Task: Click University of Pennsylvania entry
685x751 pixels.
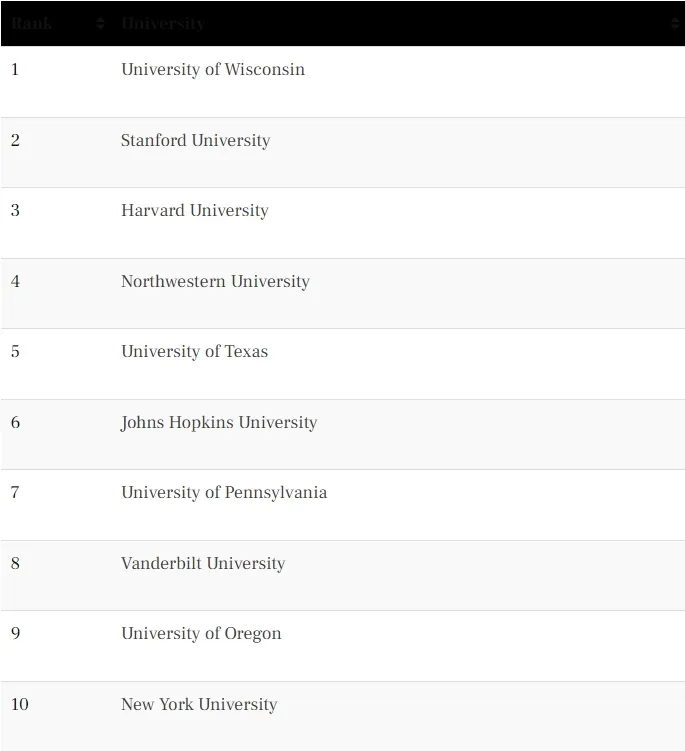Action: point(224,492)
